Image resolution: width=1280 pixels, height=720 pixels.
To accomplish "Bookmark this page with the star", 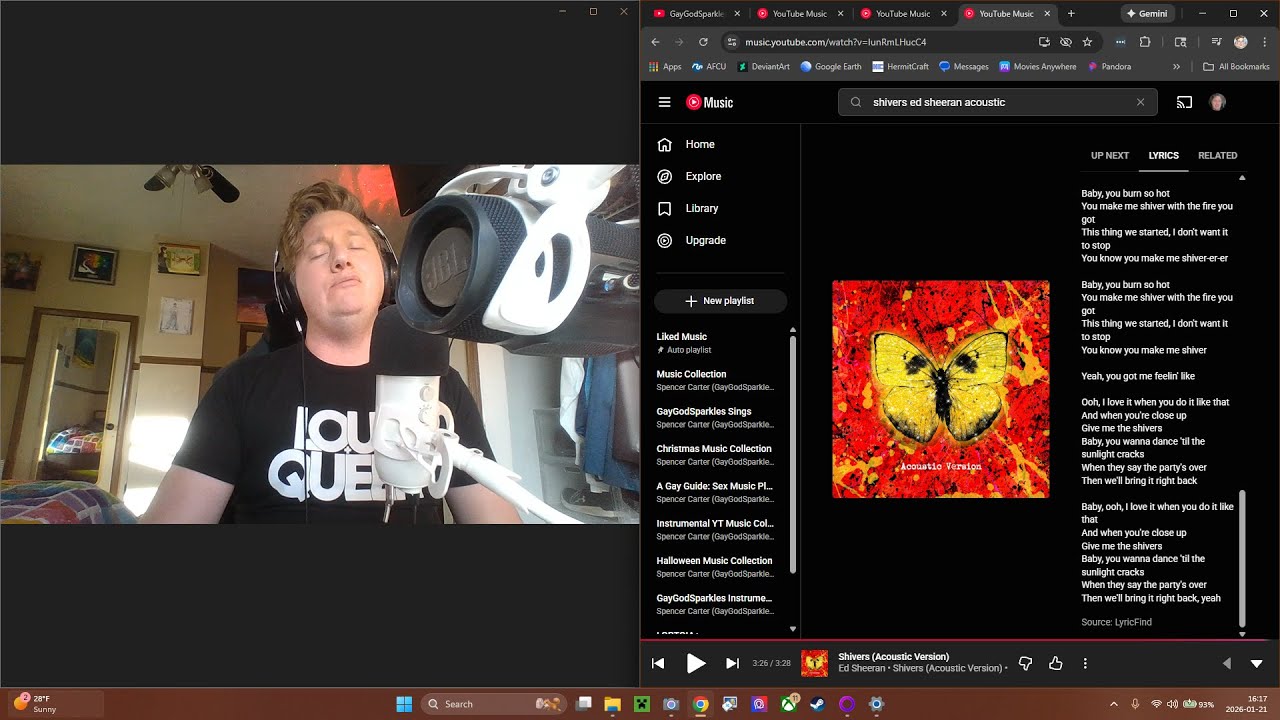I will (x=1087, y=42).
